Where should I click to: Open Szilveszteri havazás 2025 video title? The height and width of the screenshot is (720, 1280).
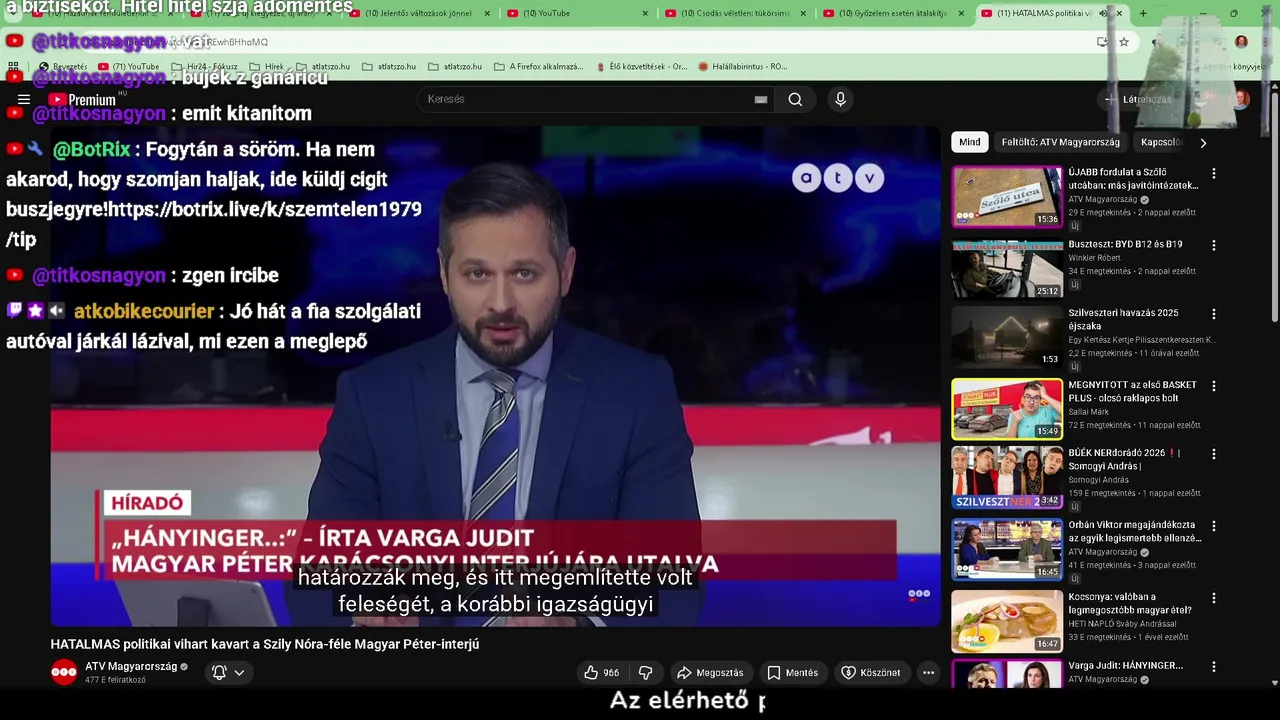tap(1123, 319)
